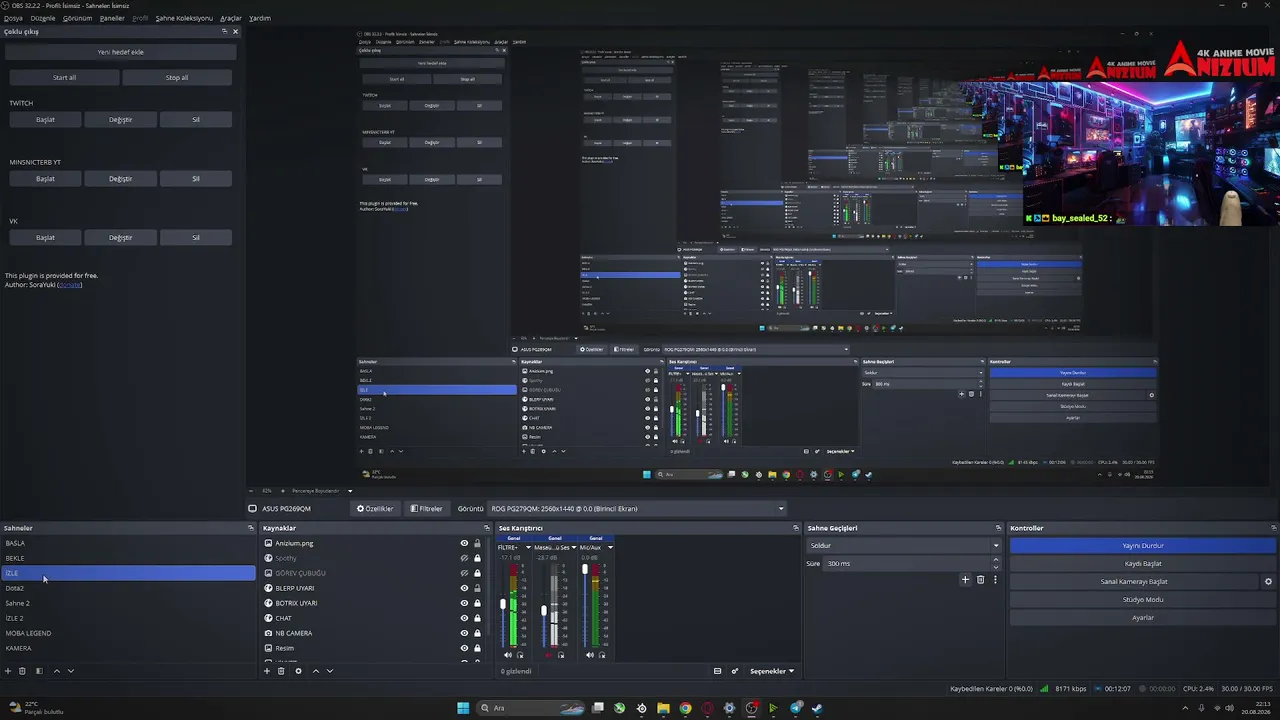1280x720 pixels.
Task: Delete selected scene with trash icon
Action: (x=22, y=671)
